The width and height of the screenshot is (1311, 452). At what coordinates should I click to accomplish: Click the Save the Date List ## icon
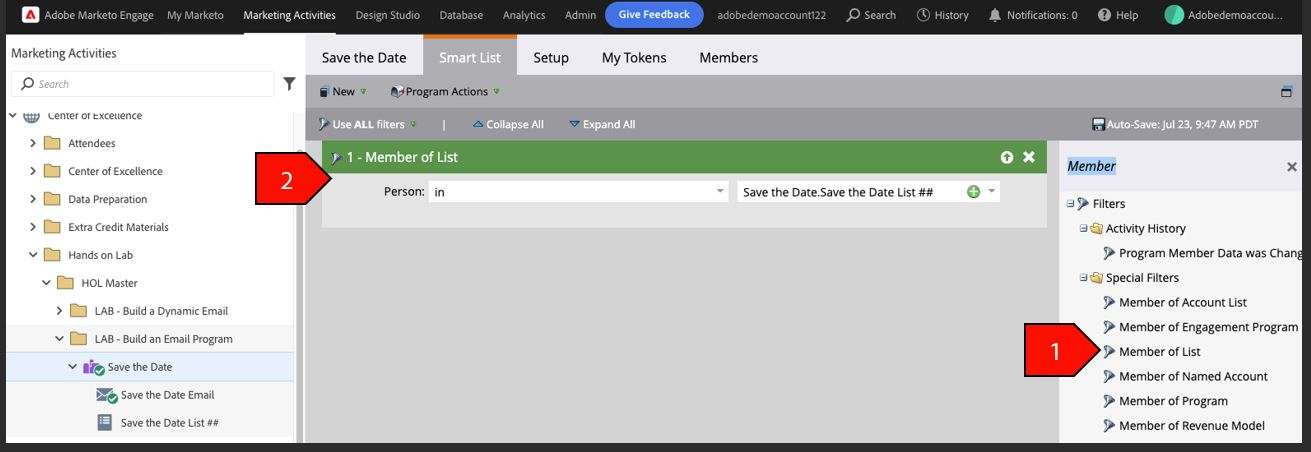click(104, 423)
